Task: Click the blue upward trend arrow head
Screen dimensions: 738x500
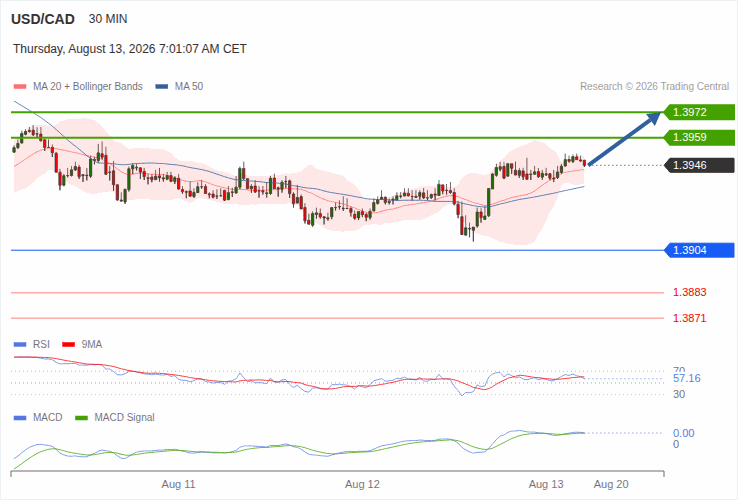Action: coord(654,118)
